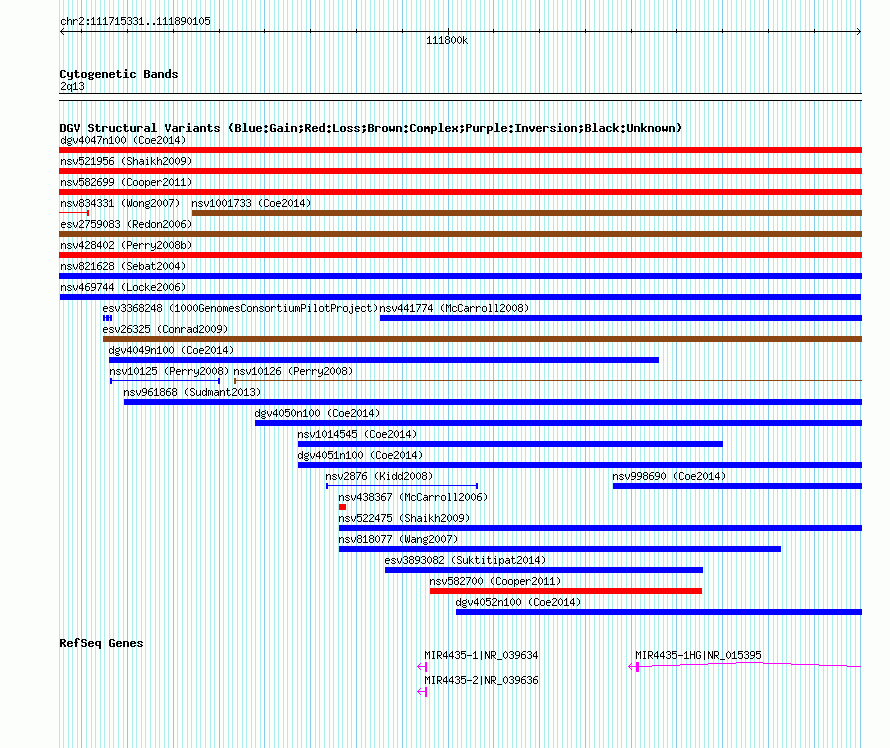Click the nsv10125 (Perry2008) thin blue feature
The width and height of the screenshot is (890, 748).
(165, 381)
